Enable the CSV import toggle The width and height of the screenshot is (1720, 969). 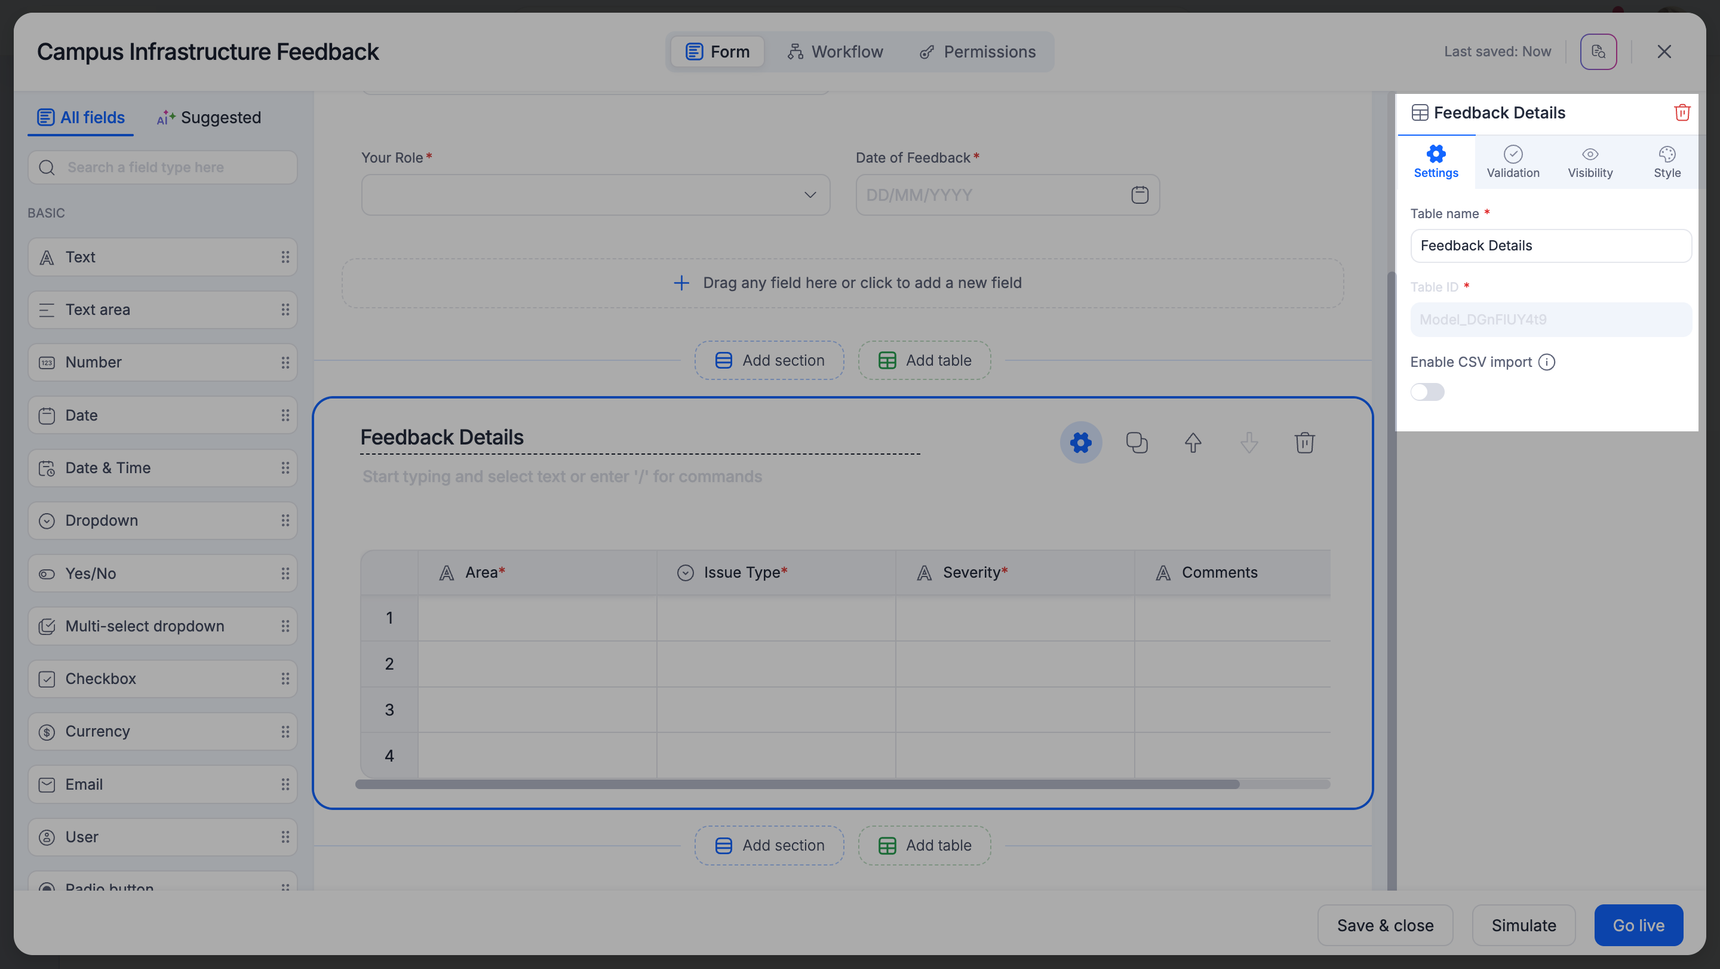pos(1427,392)
